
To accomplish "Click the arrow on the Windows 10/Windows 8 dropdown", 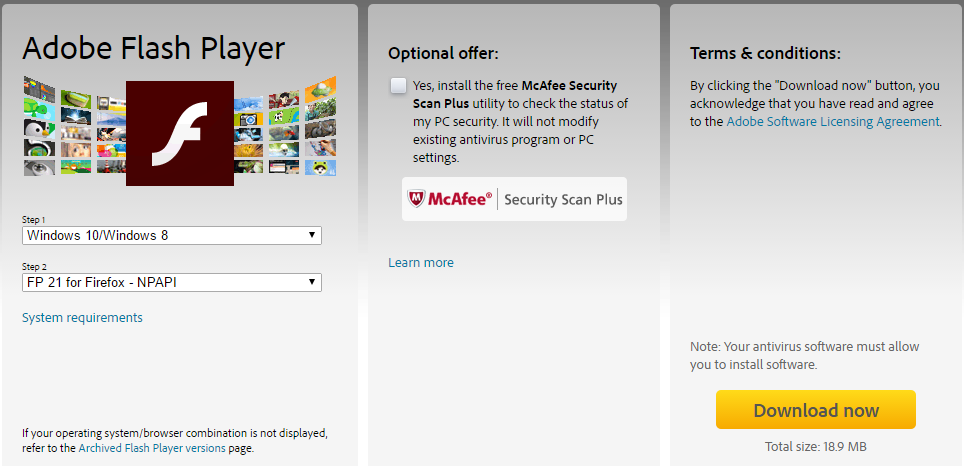I will 312,236.
